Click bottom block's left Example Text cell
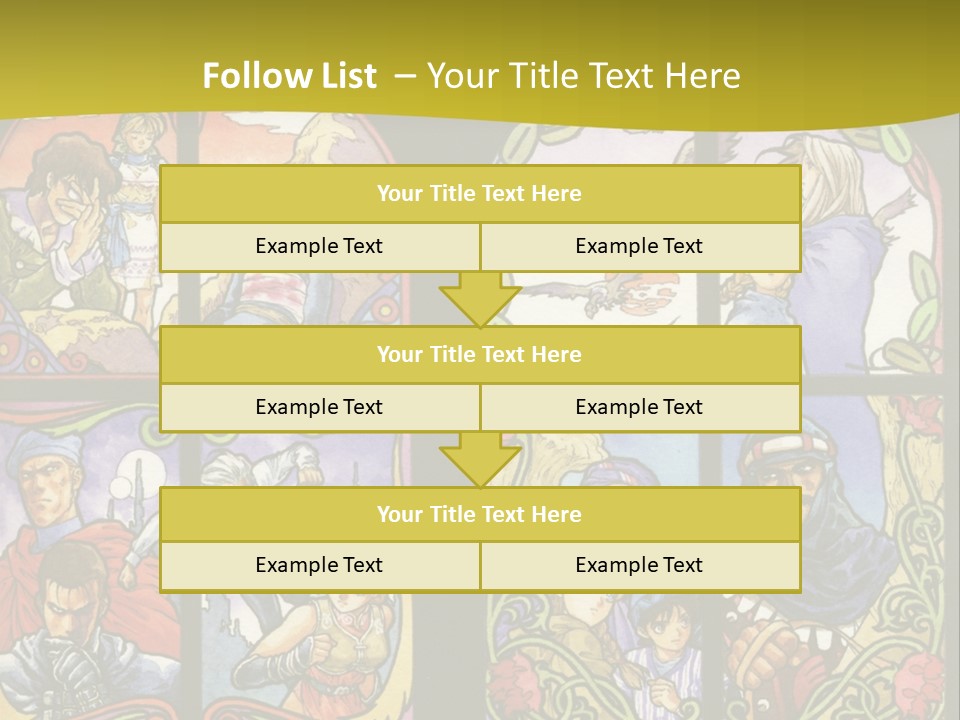 tap(319, 565)
